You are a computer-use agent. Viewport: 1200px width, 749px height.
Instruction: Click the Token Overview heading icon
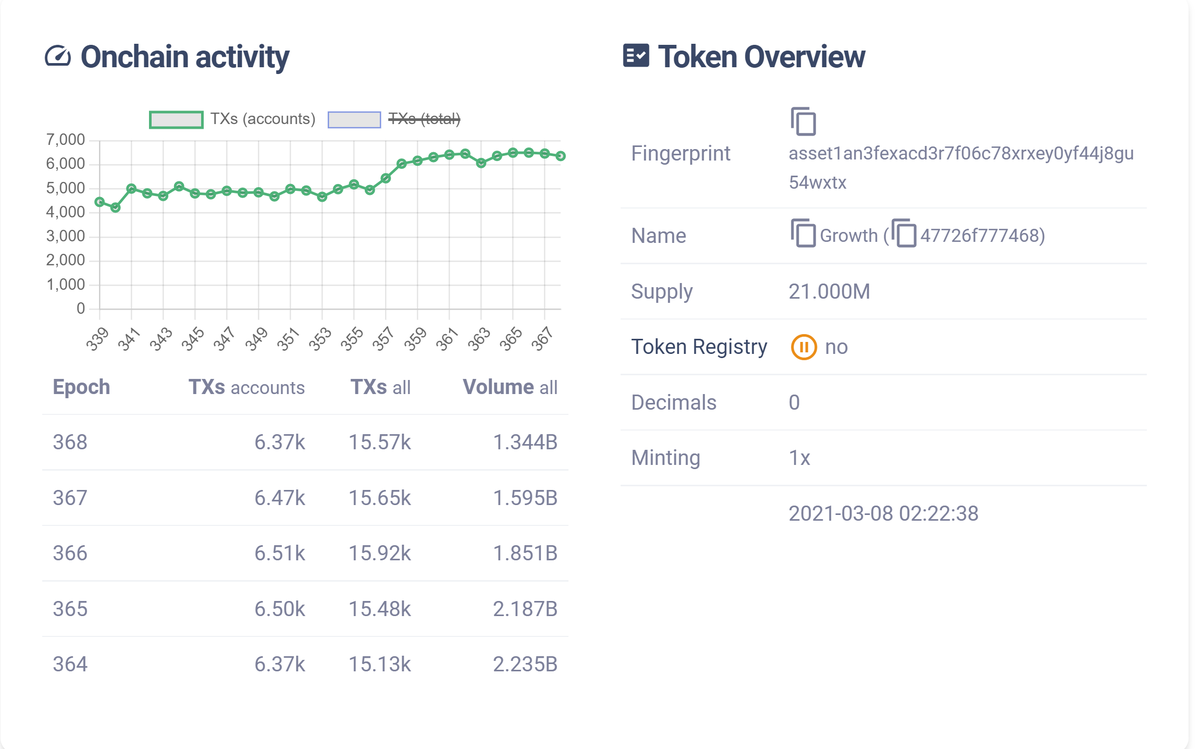click(x=636, y=56)
